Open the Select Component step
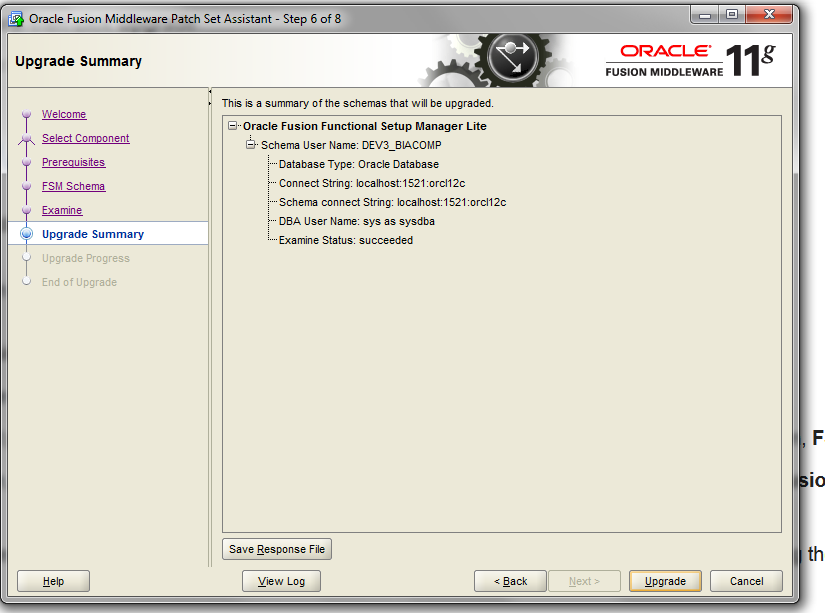The height and width of the screenshot is (613, 825). coord(86,138)
